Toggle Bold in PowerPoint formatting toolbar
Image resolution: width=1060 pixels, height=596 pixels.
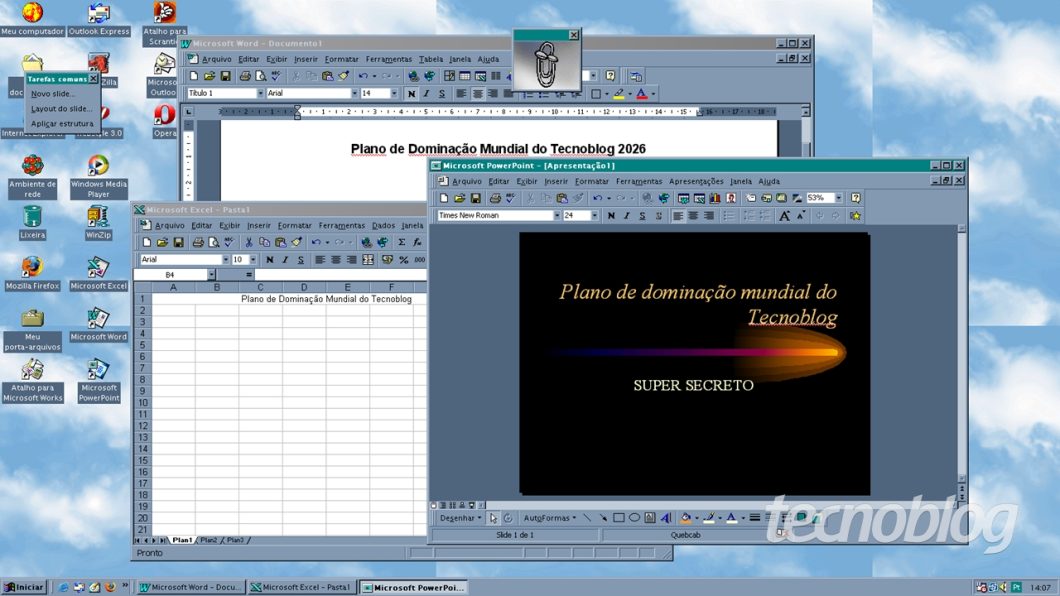point(611,216)
